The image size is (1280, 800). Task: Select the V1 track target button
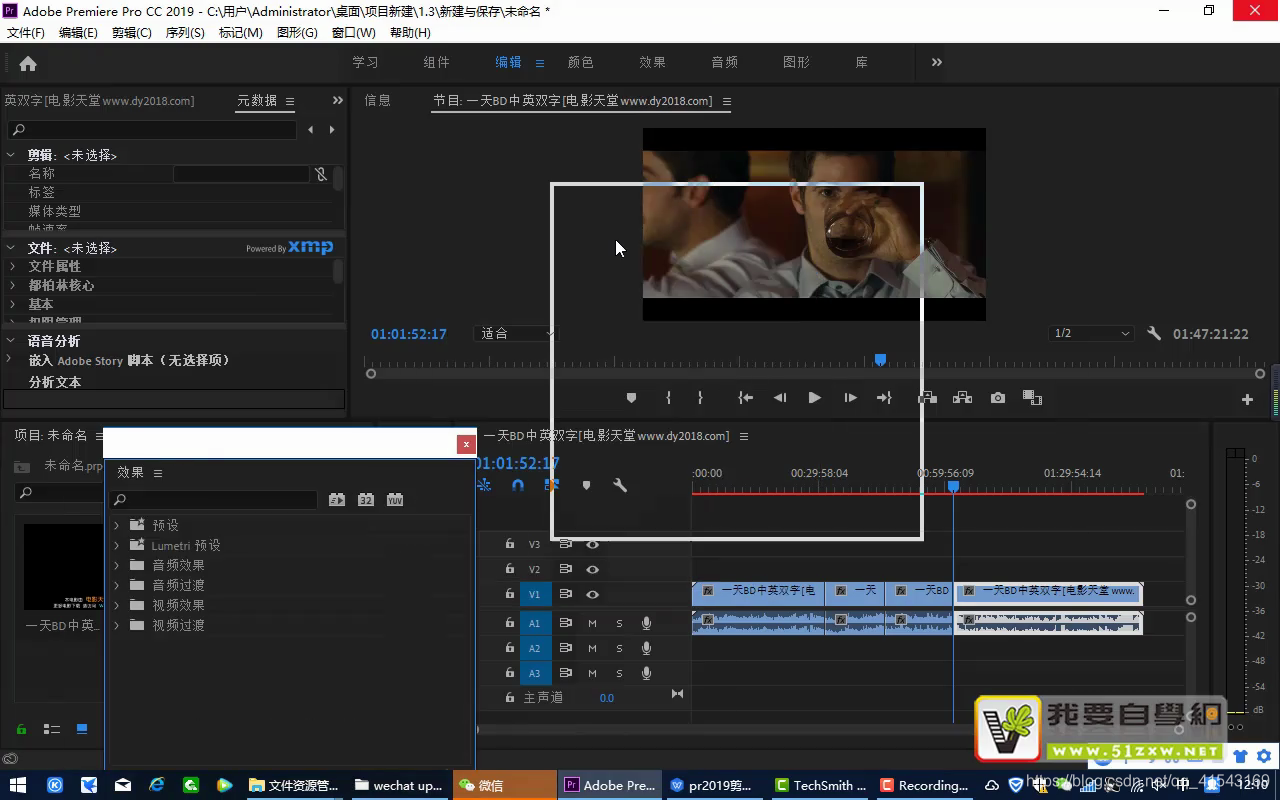pos(534,594)
